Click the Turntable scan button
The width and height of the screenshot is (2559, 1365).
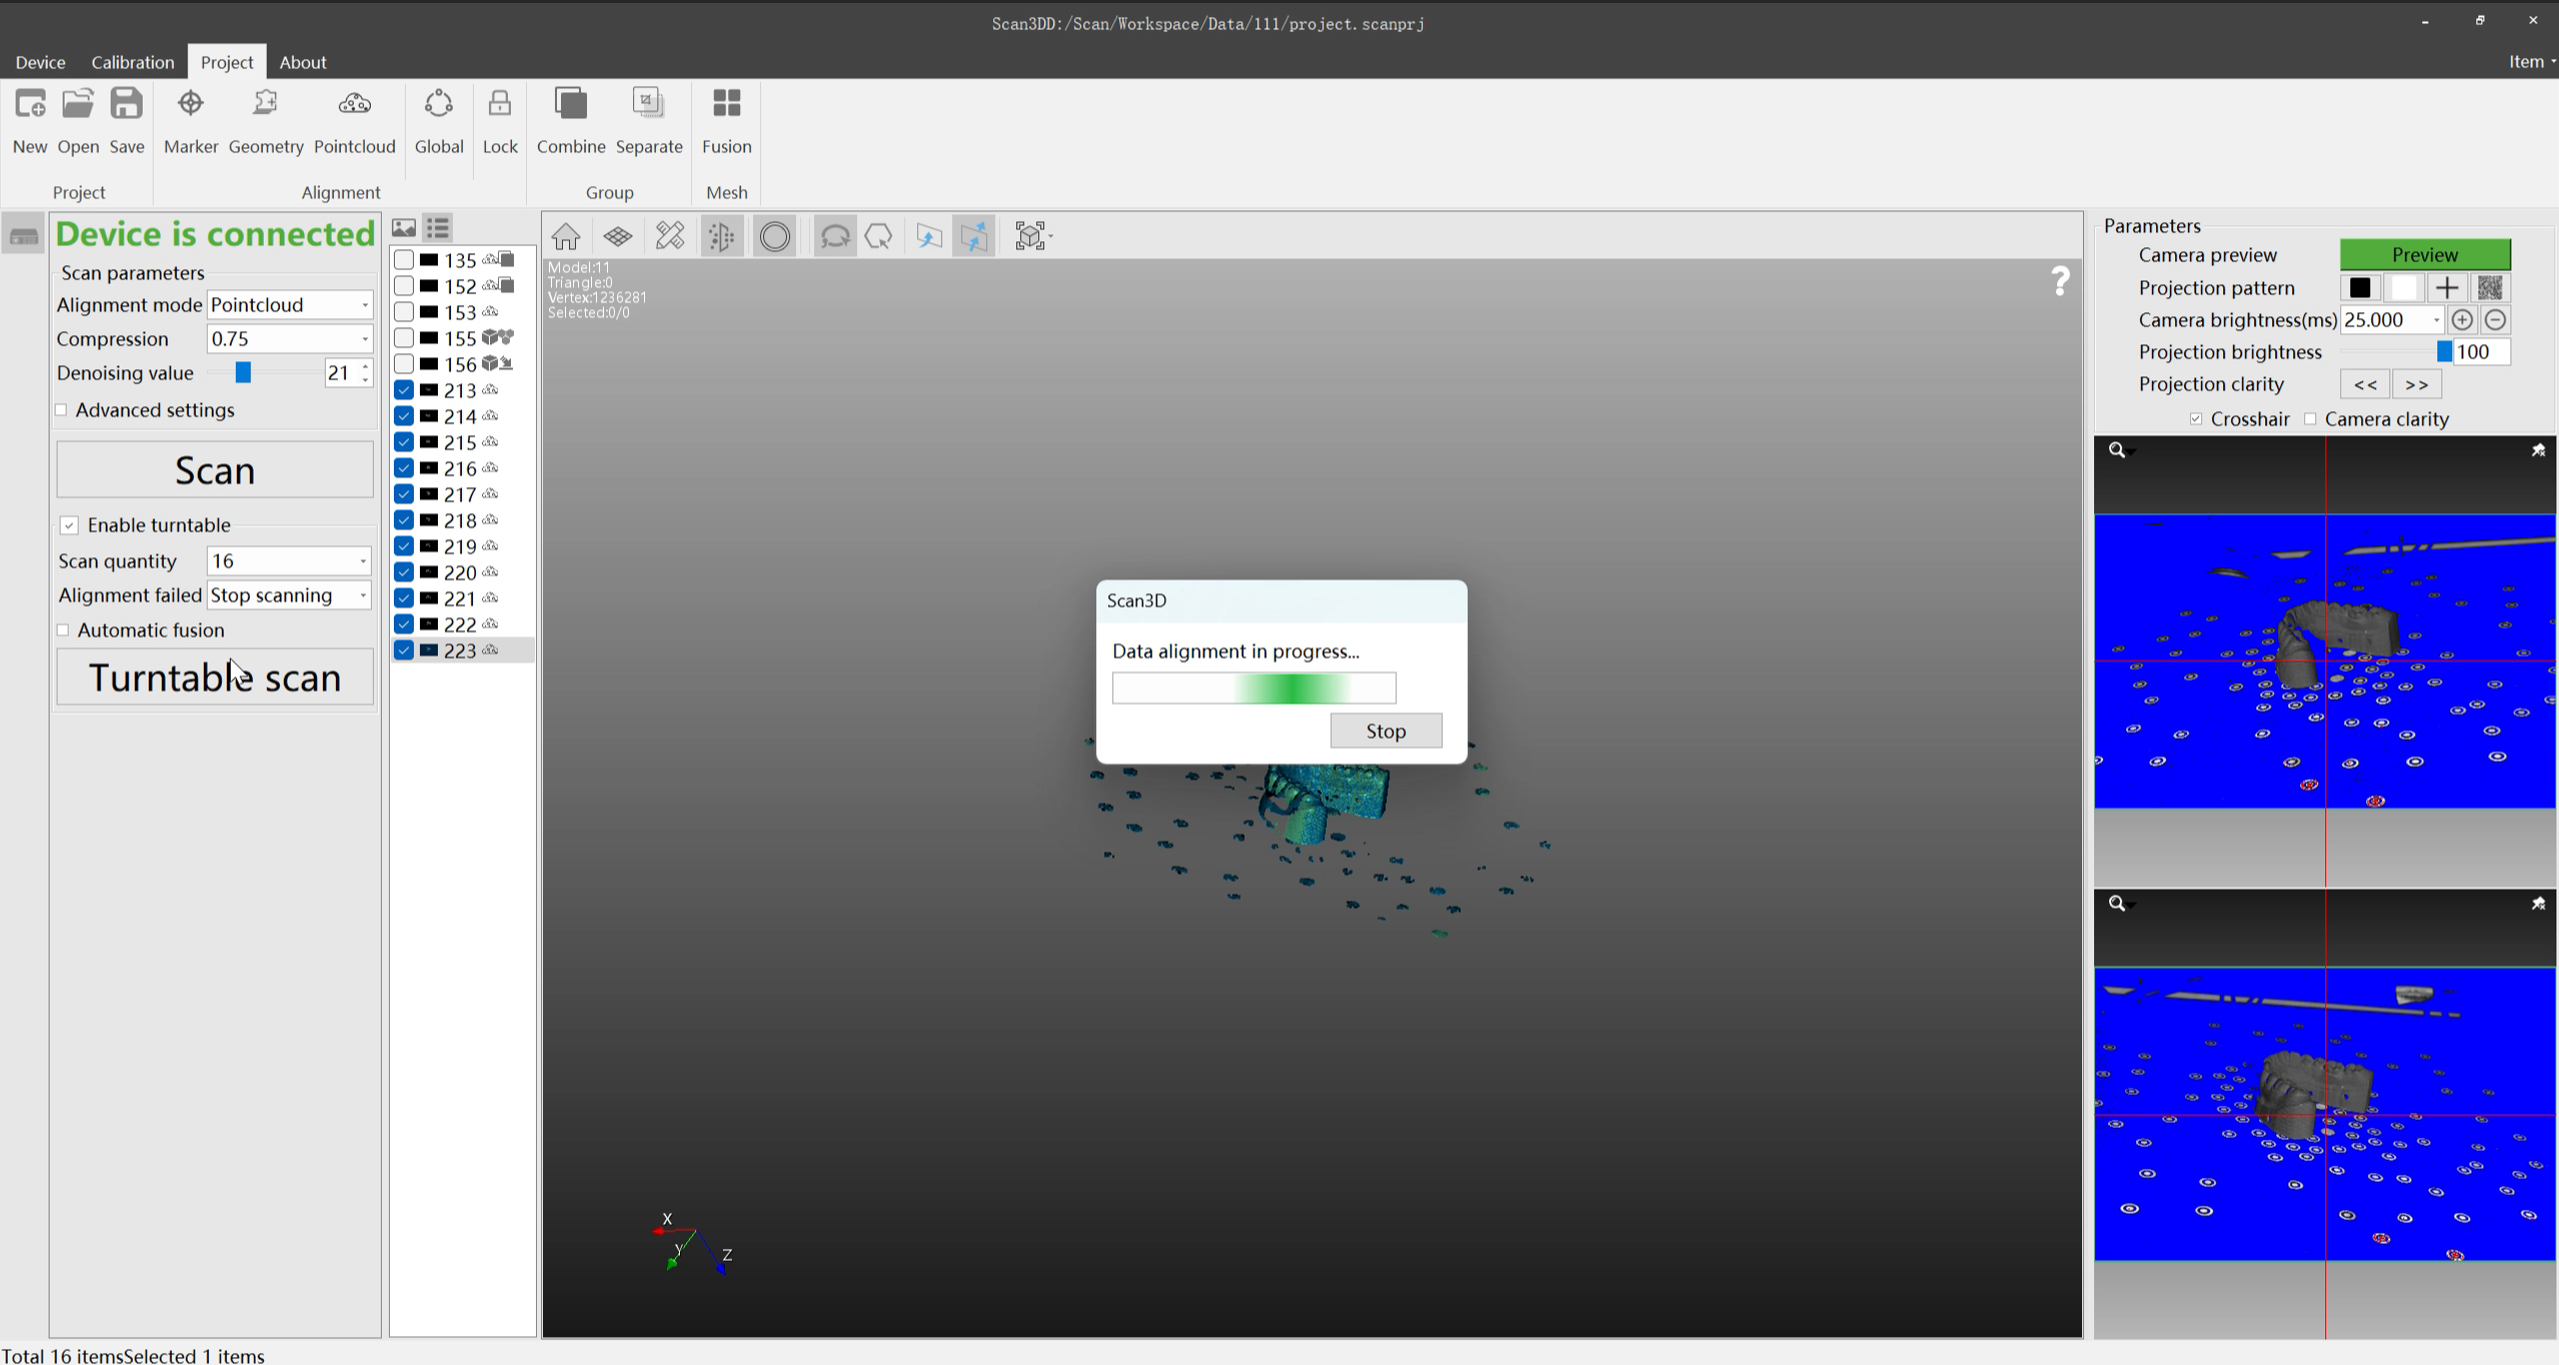tap(215, 677)
